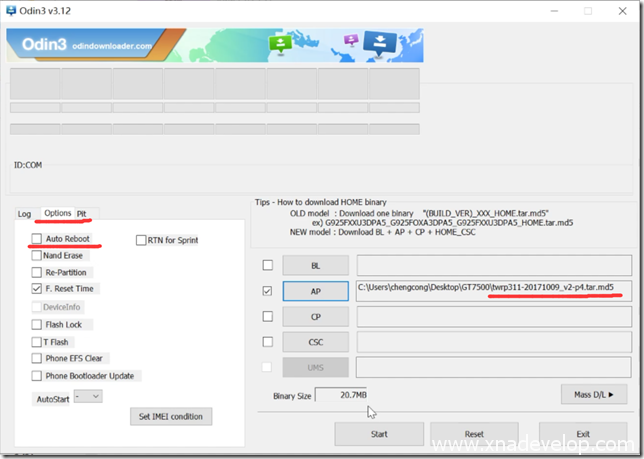The width and height of the screenshot is (644, 459).
Task: Enable Re-Partition checkbox
Action: (x=37, y=272)
